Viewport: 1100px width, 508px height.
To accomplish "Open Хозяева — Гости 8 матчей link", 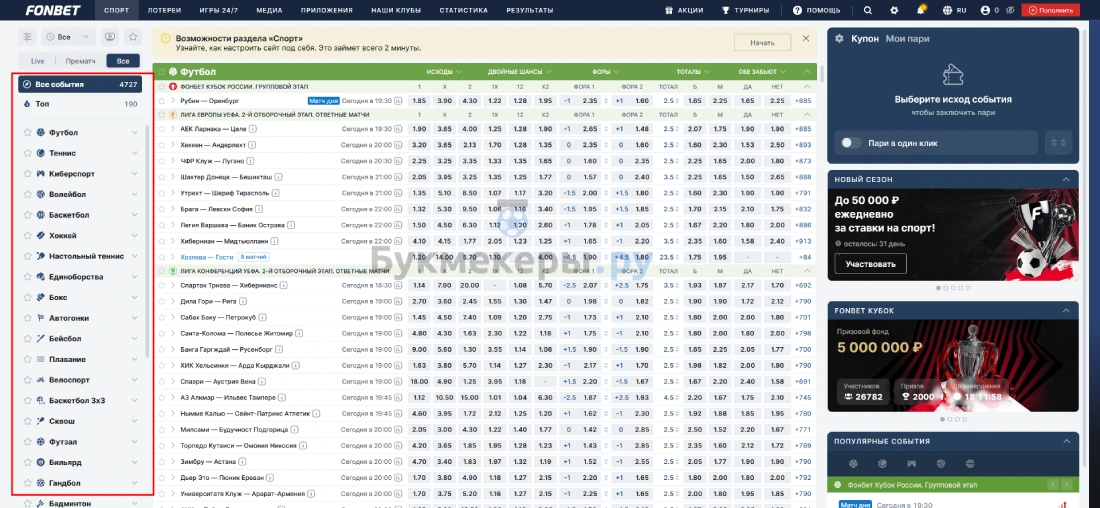I will pos(224,257).
